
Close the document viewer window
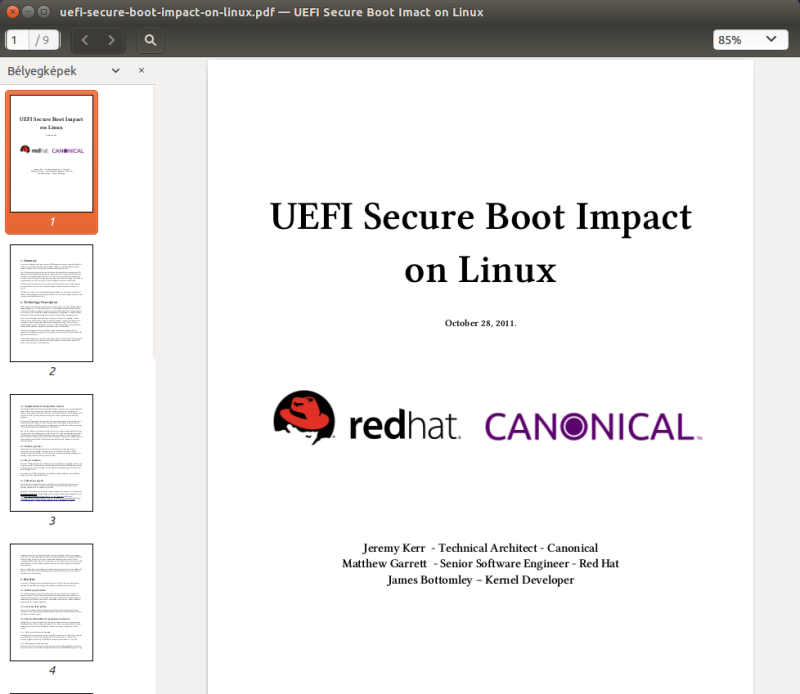click(x=13, y=12)
